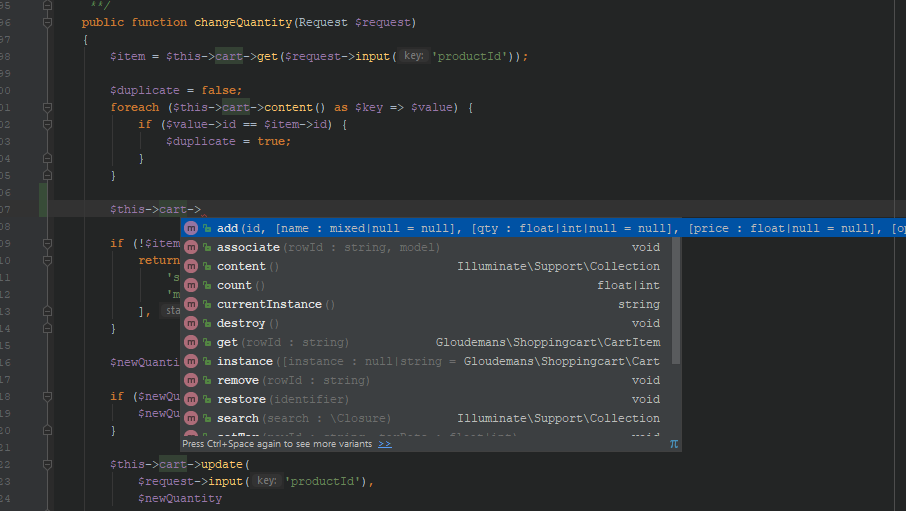Click the pi icon in completion popup footer
Image resolution: width=906 pixels, height=511 pixels.
click(x=673, y=443)
